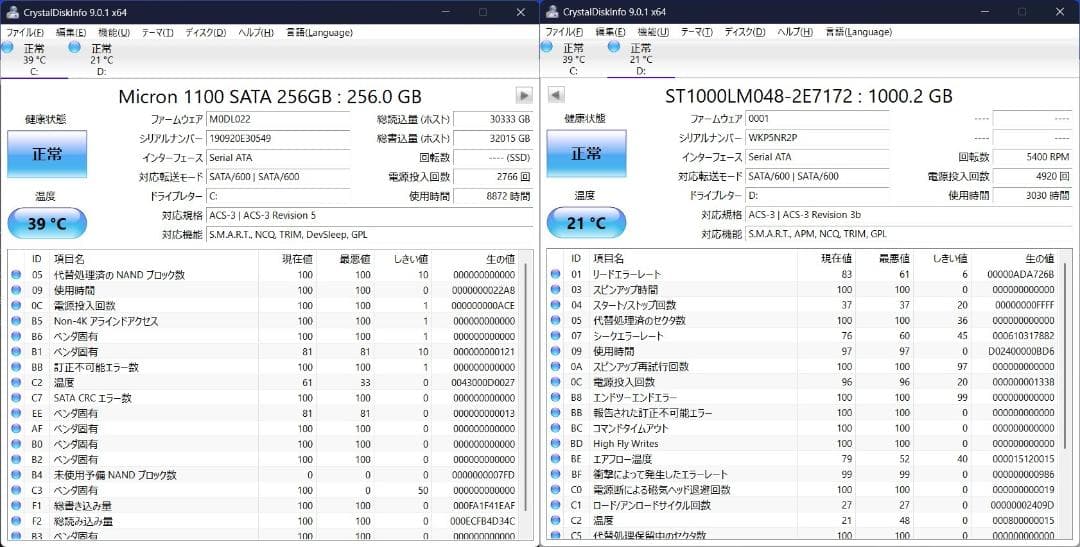Click the right window's CrystalDiskInfo title icon
Screen dimensions: 1080x547
[551, 12]
